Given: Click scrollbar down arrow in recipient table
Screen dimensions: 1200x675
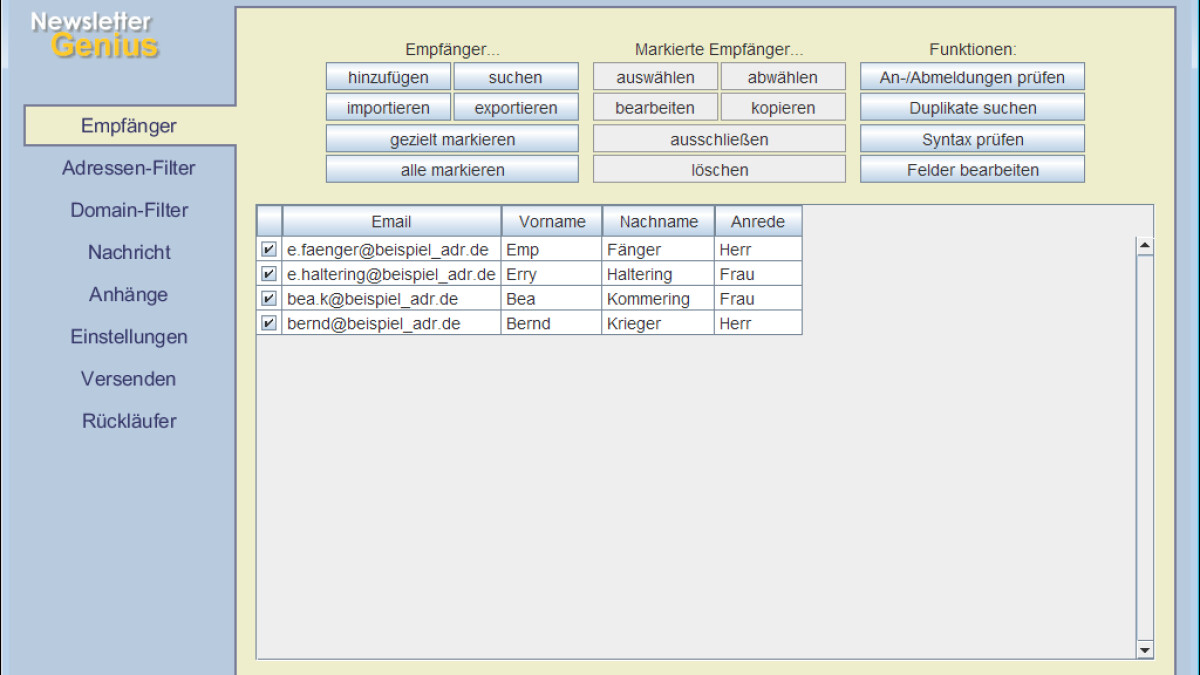Looking at the screenshot, I should [x=1145, y=650].
